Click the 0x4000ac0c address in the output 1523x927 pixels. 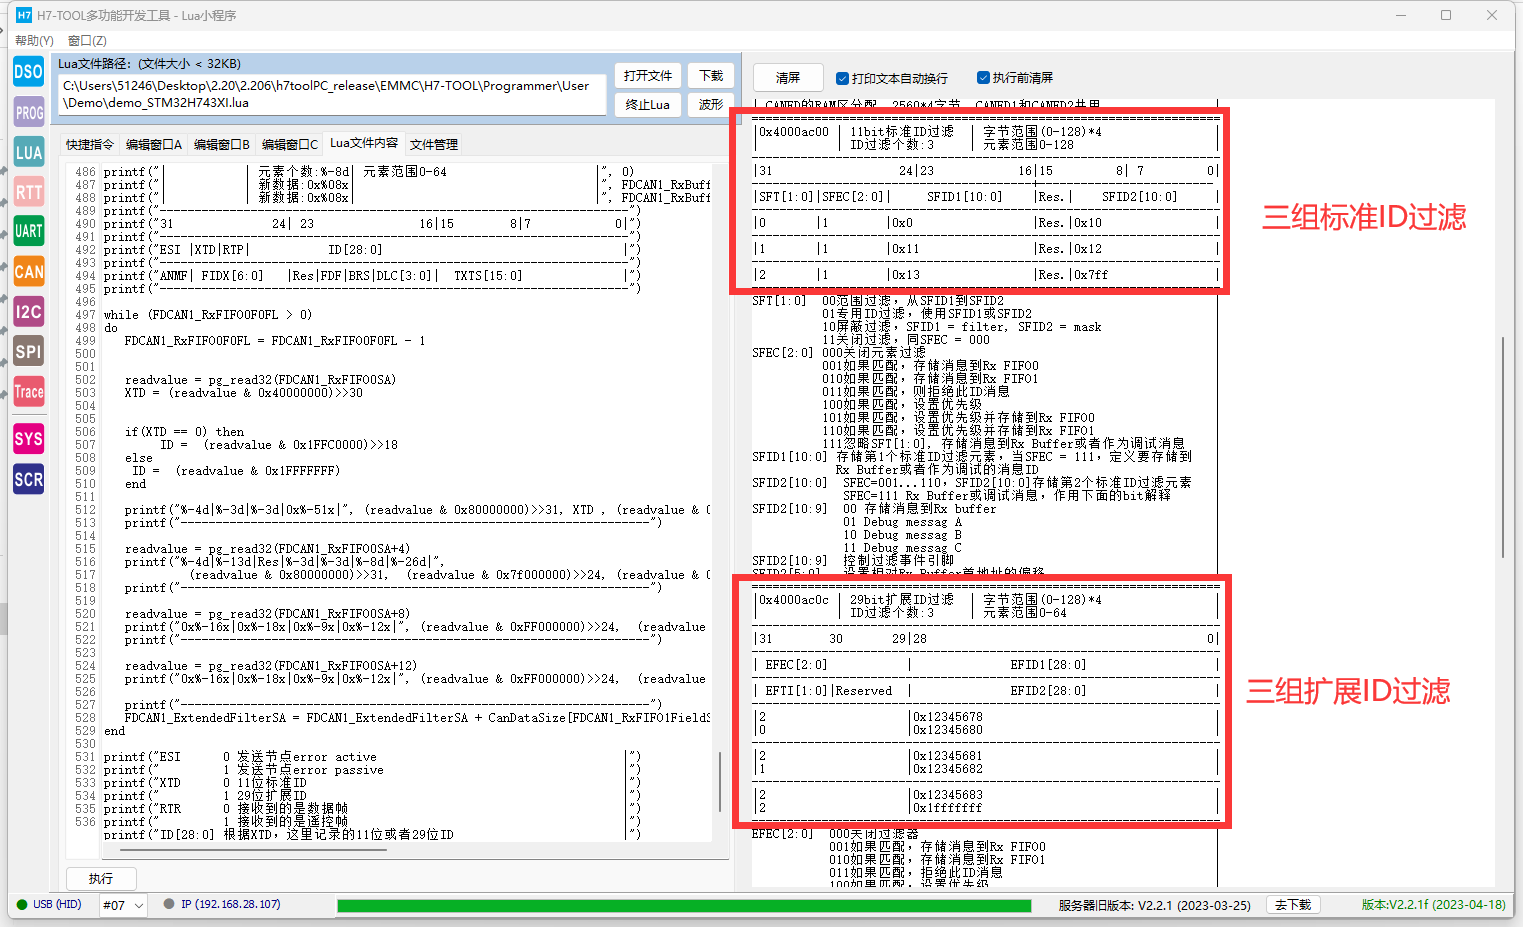click(794, 600)
